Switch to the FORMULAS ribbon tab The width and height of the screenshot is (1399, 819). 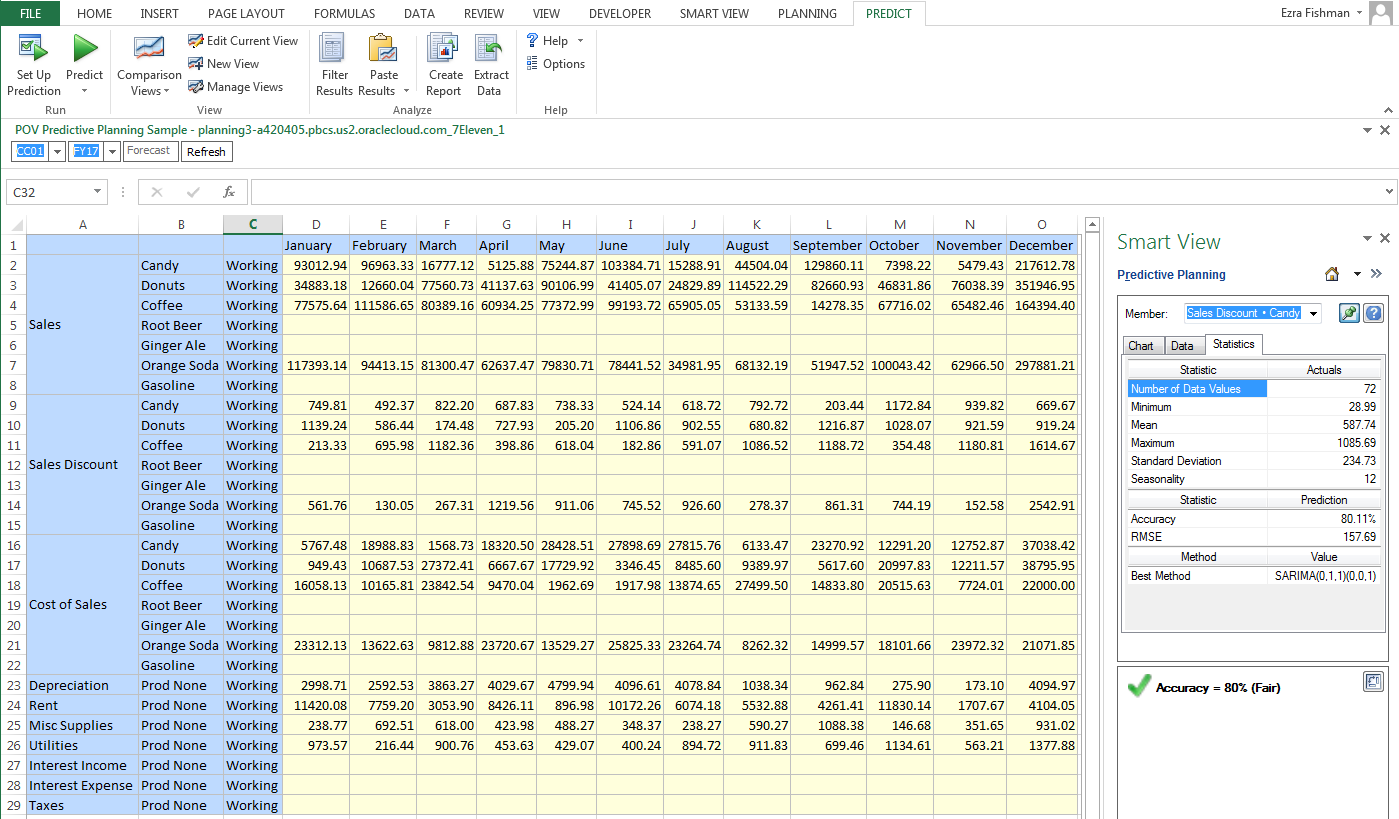pyautogui.click(x=344, y=13)
